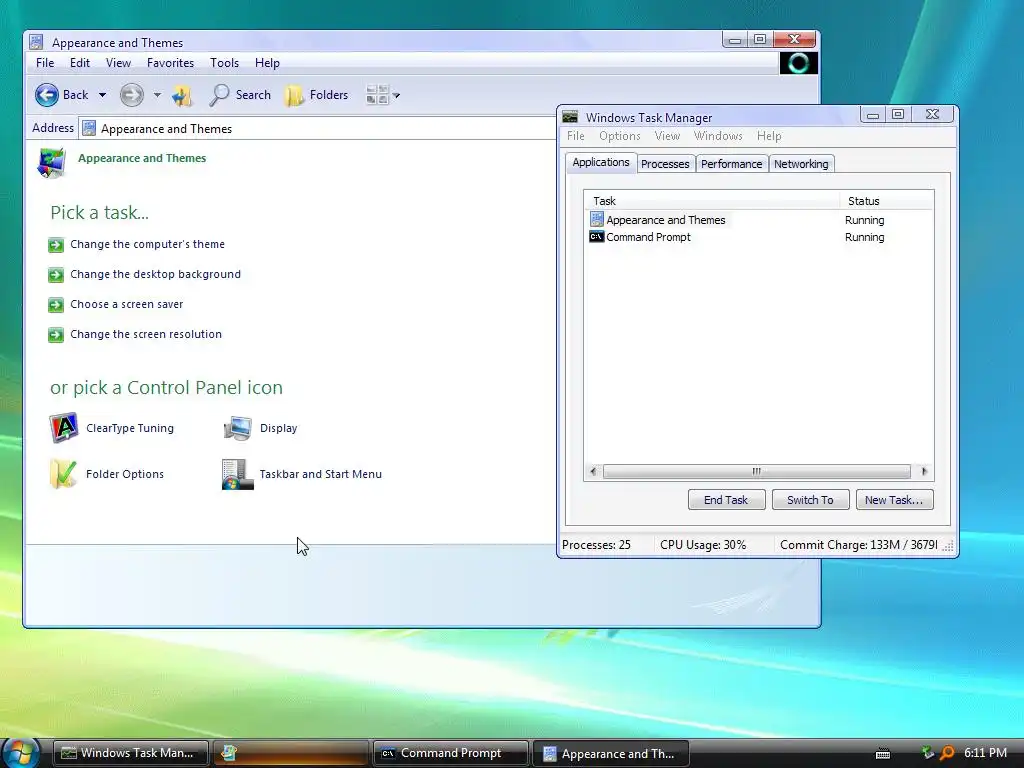Click the keyboard icon in system tray
This screenshot has width=1024, height=768.
(x=883, y=754)
